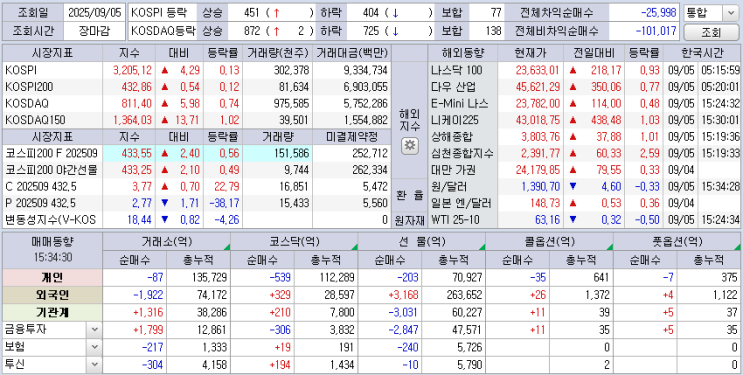Click 상해종합 row label
The width and height of the screenshot is (743, 375).
tap(452, 137)
